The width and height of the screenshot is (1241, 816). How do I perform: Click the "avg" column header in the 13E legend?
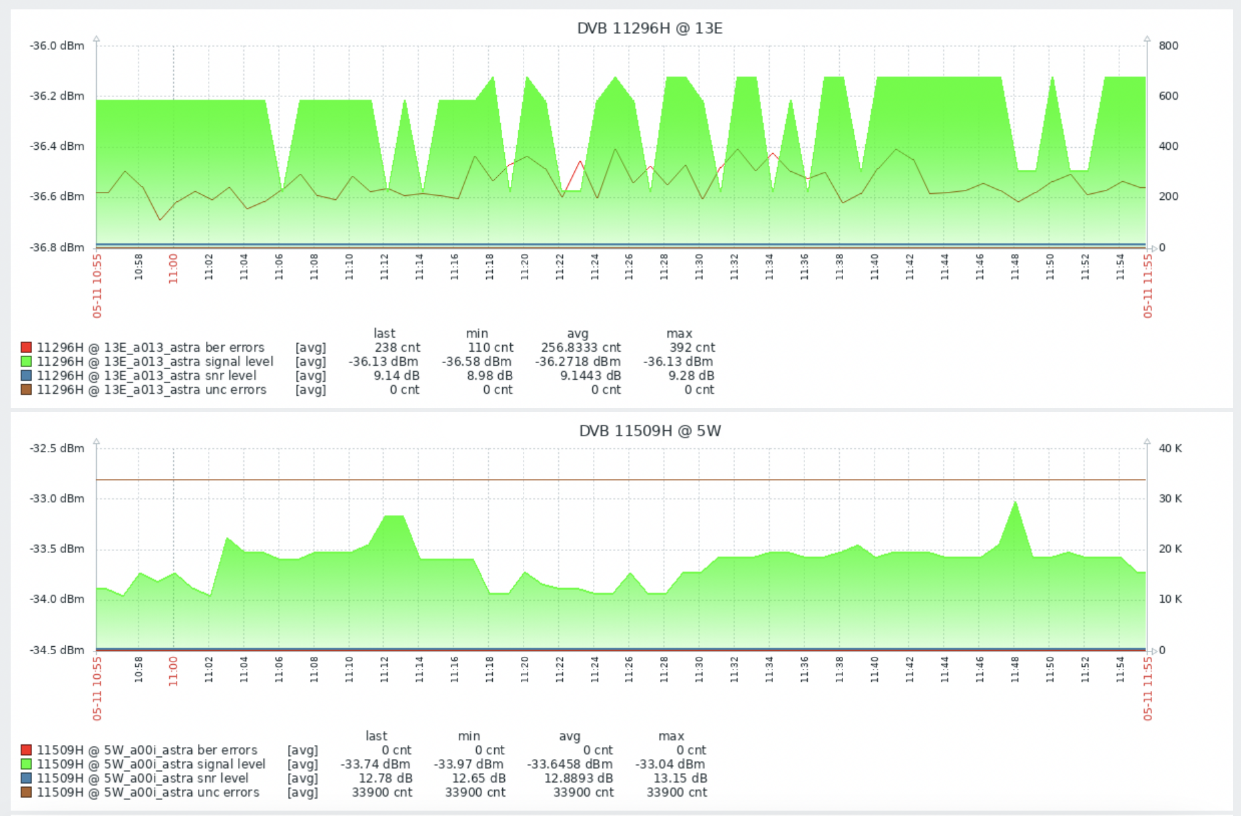[580, 333]
